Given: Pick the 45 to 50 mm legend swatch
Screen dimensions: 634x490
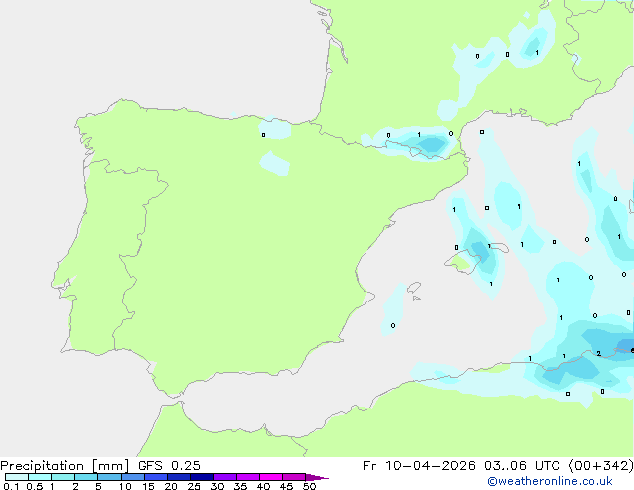Looking at the screenshot, I should tap(294, 477).
